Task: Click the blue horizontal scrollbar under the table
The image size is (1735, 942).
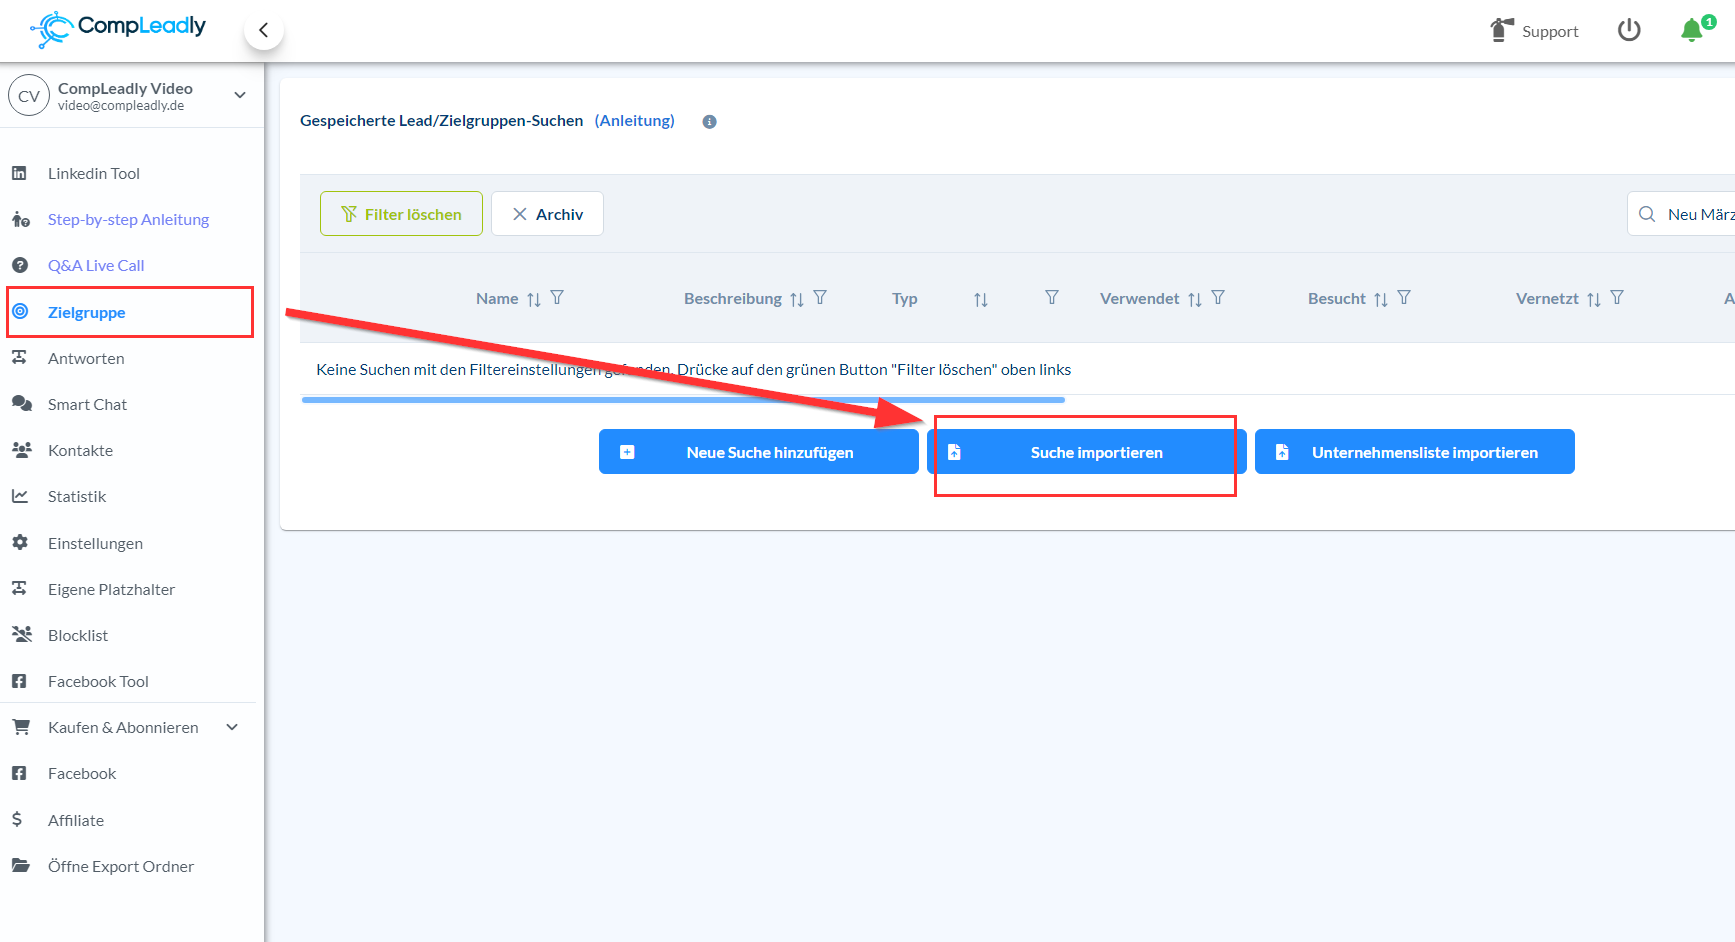Action: tap(683, 400)
